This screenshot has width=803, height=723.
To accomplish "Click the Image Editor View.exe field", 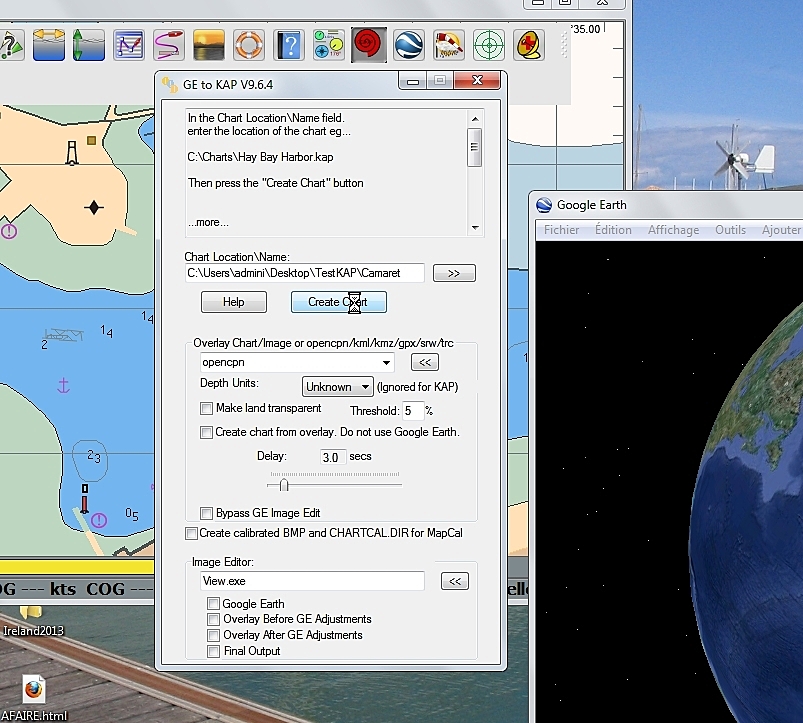I will (x=312, y=581).
